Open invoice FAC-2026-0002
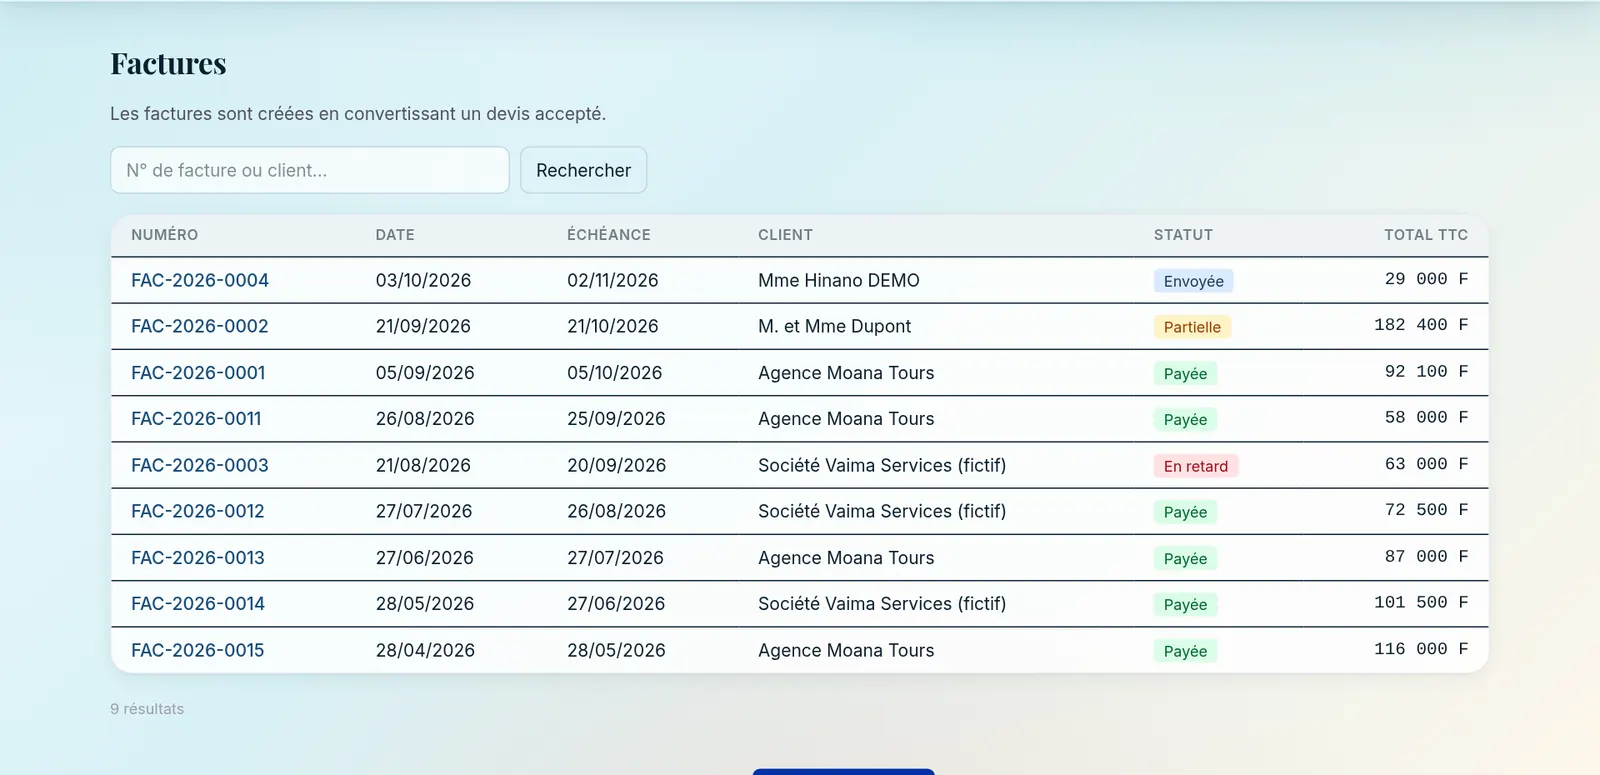The image size is (1600, 775). pos(200,326)
